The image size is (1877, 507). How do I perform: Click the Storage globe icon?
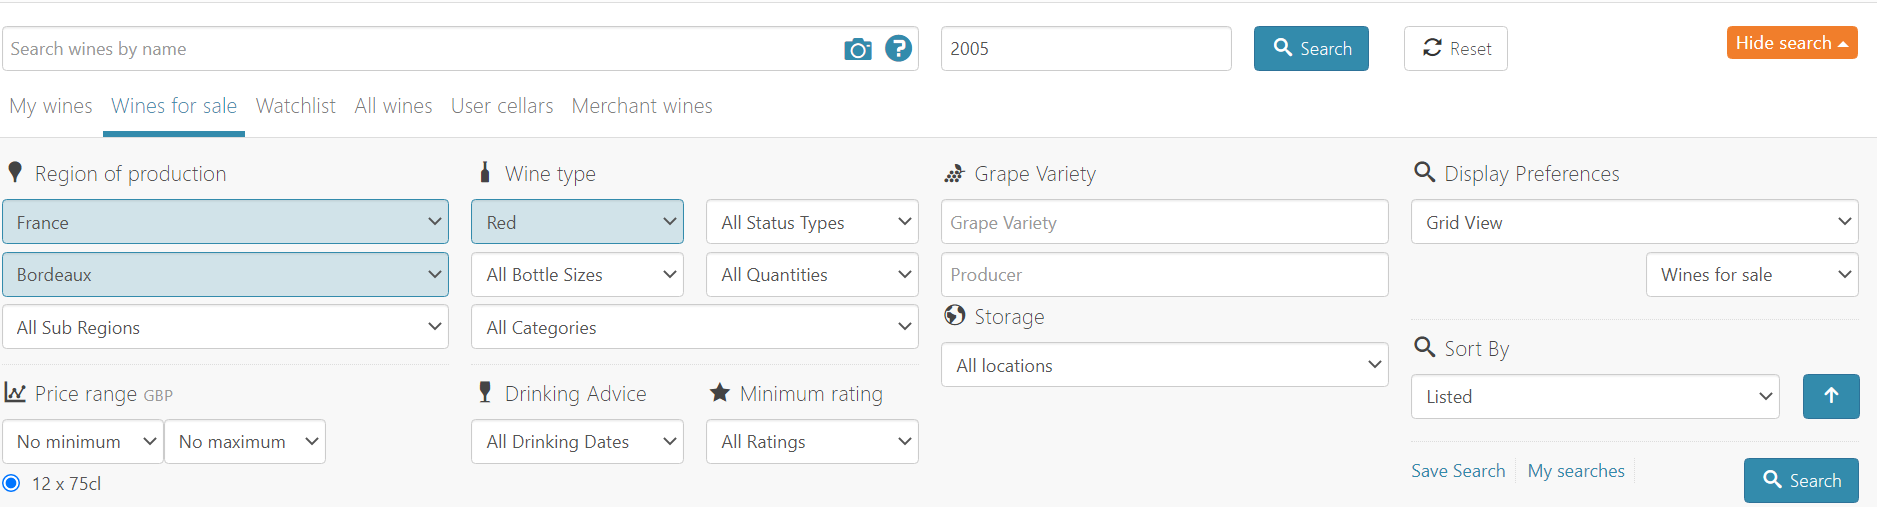click(x=955, y=316)
